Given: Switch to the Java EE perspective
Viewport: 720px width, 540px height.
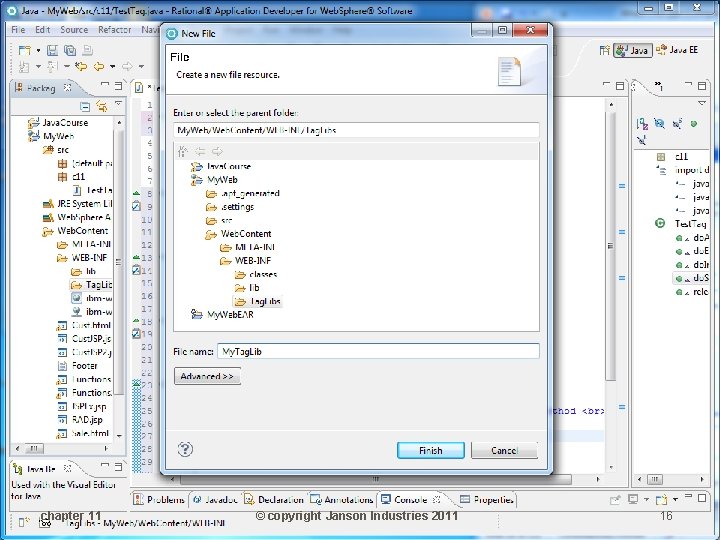Looking at the screenshot, I should point(677,50).
